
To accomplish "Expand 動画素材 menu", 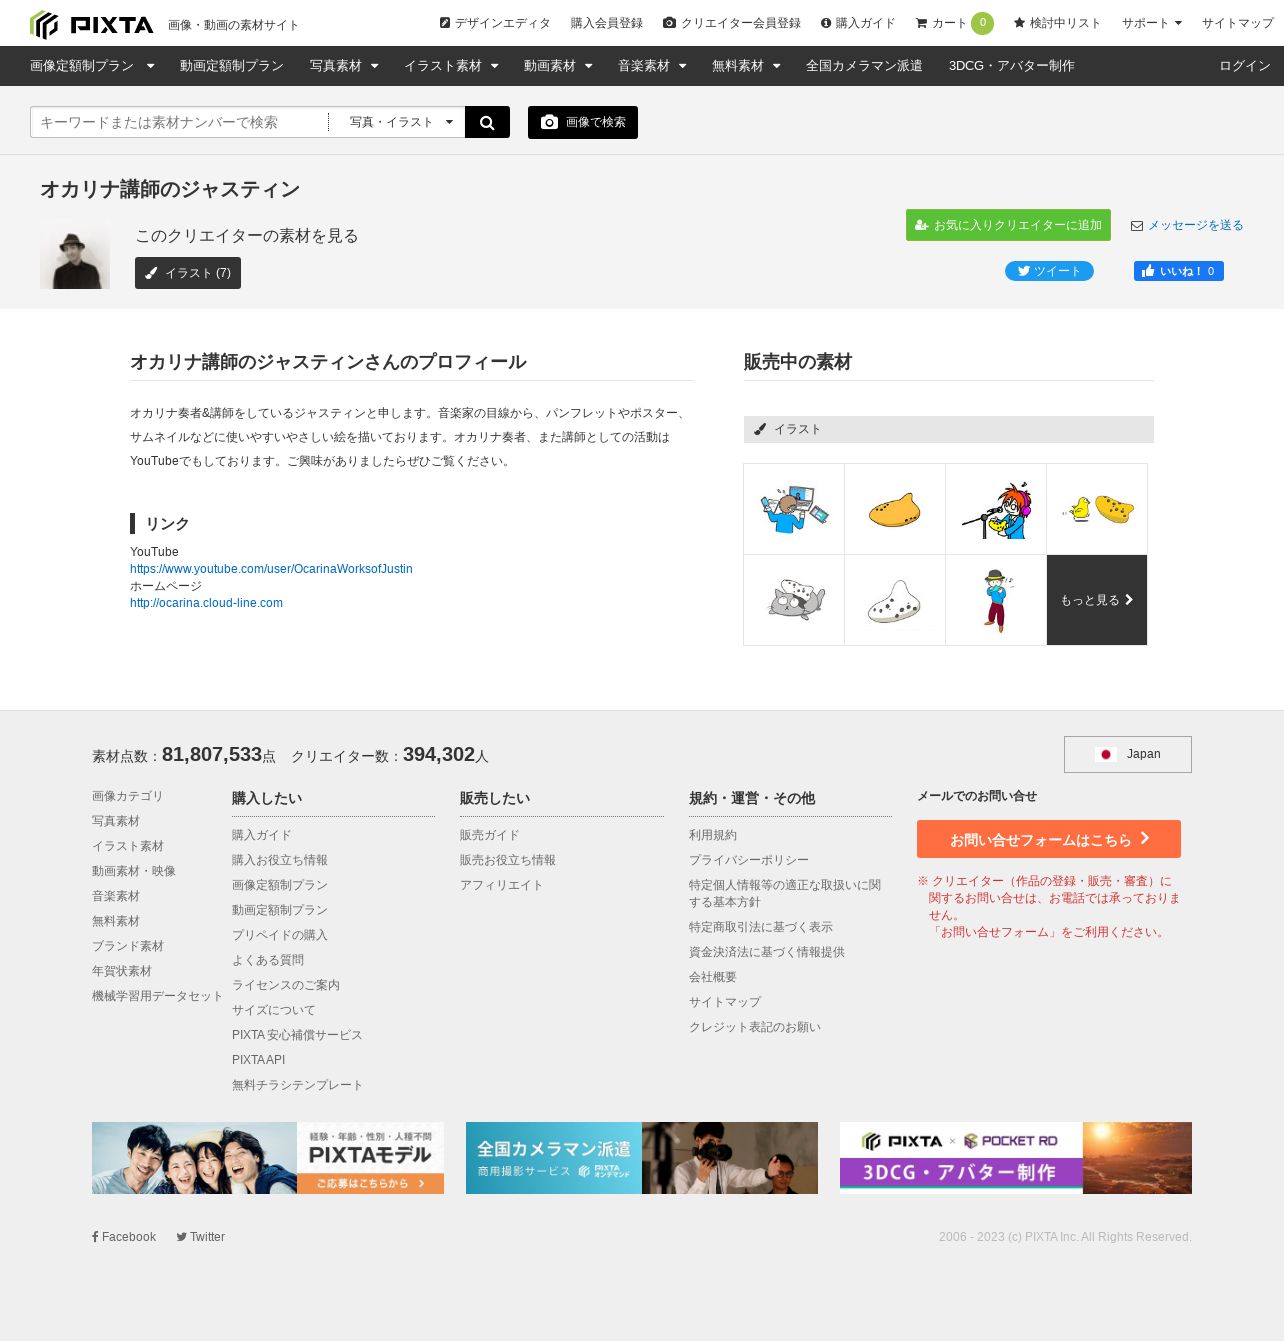I will click(x=558, y=66).
